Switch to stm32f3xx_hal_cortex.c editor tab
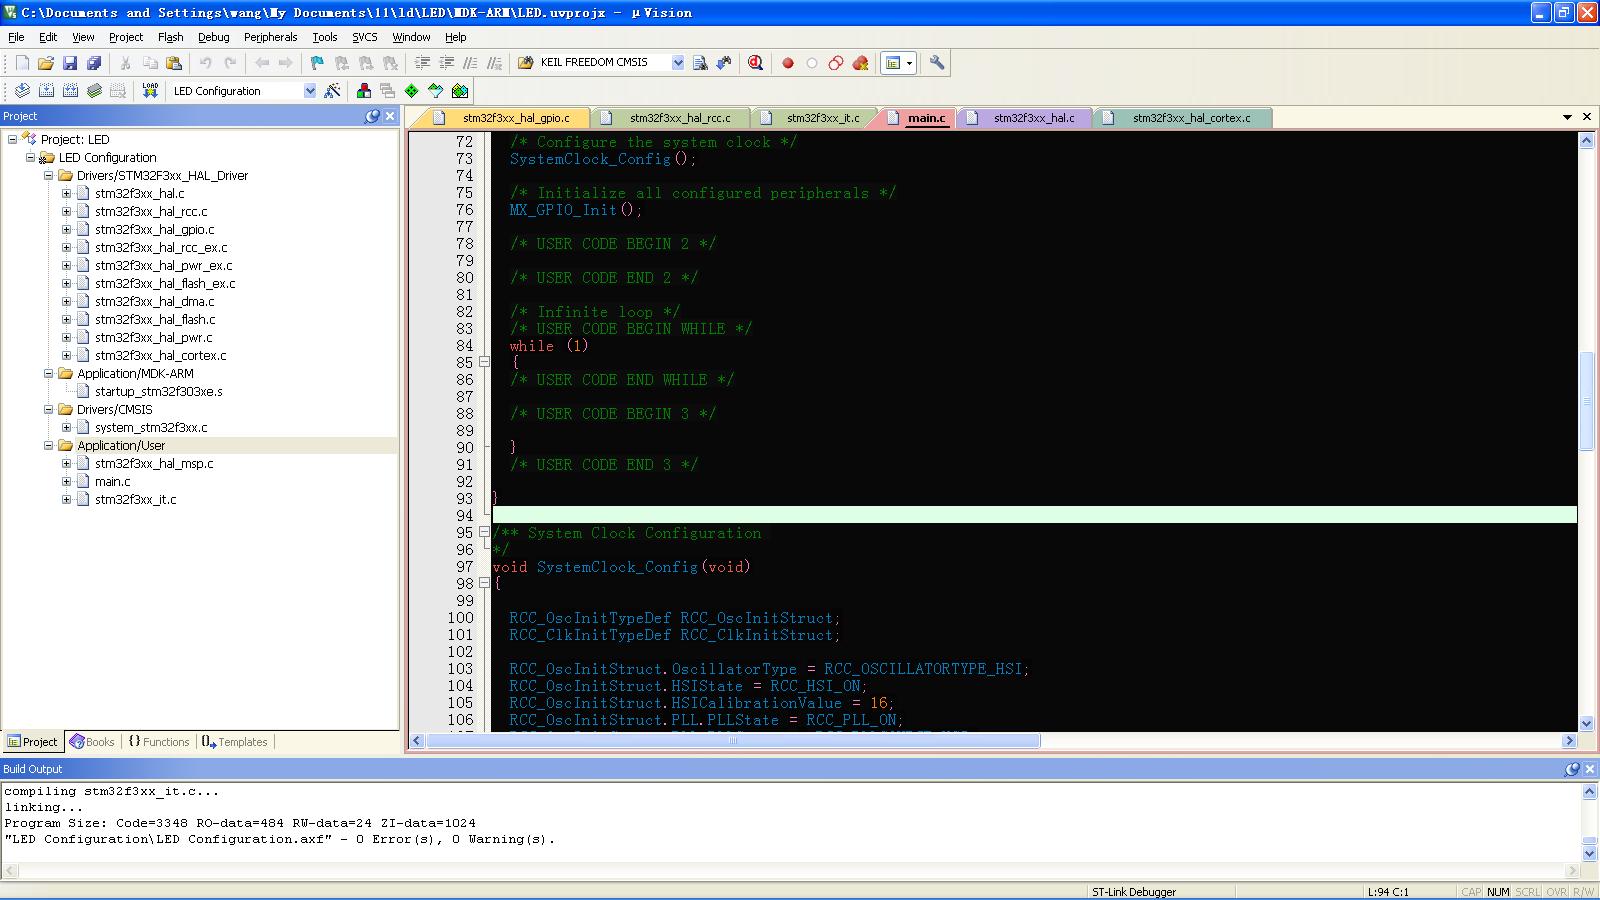 click(x=1191, y=118)
